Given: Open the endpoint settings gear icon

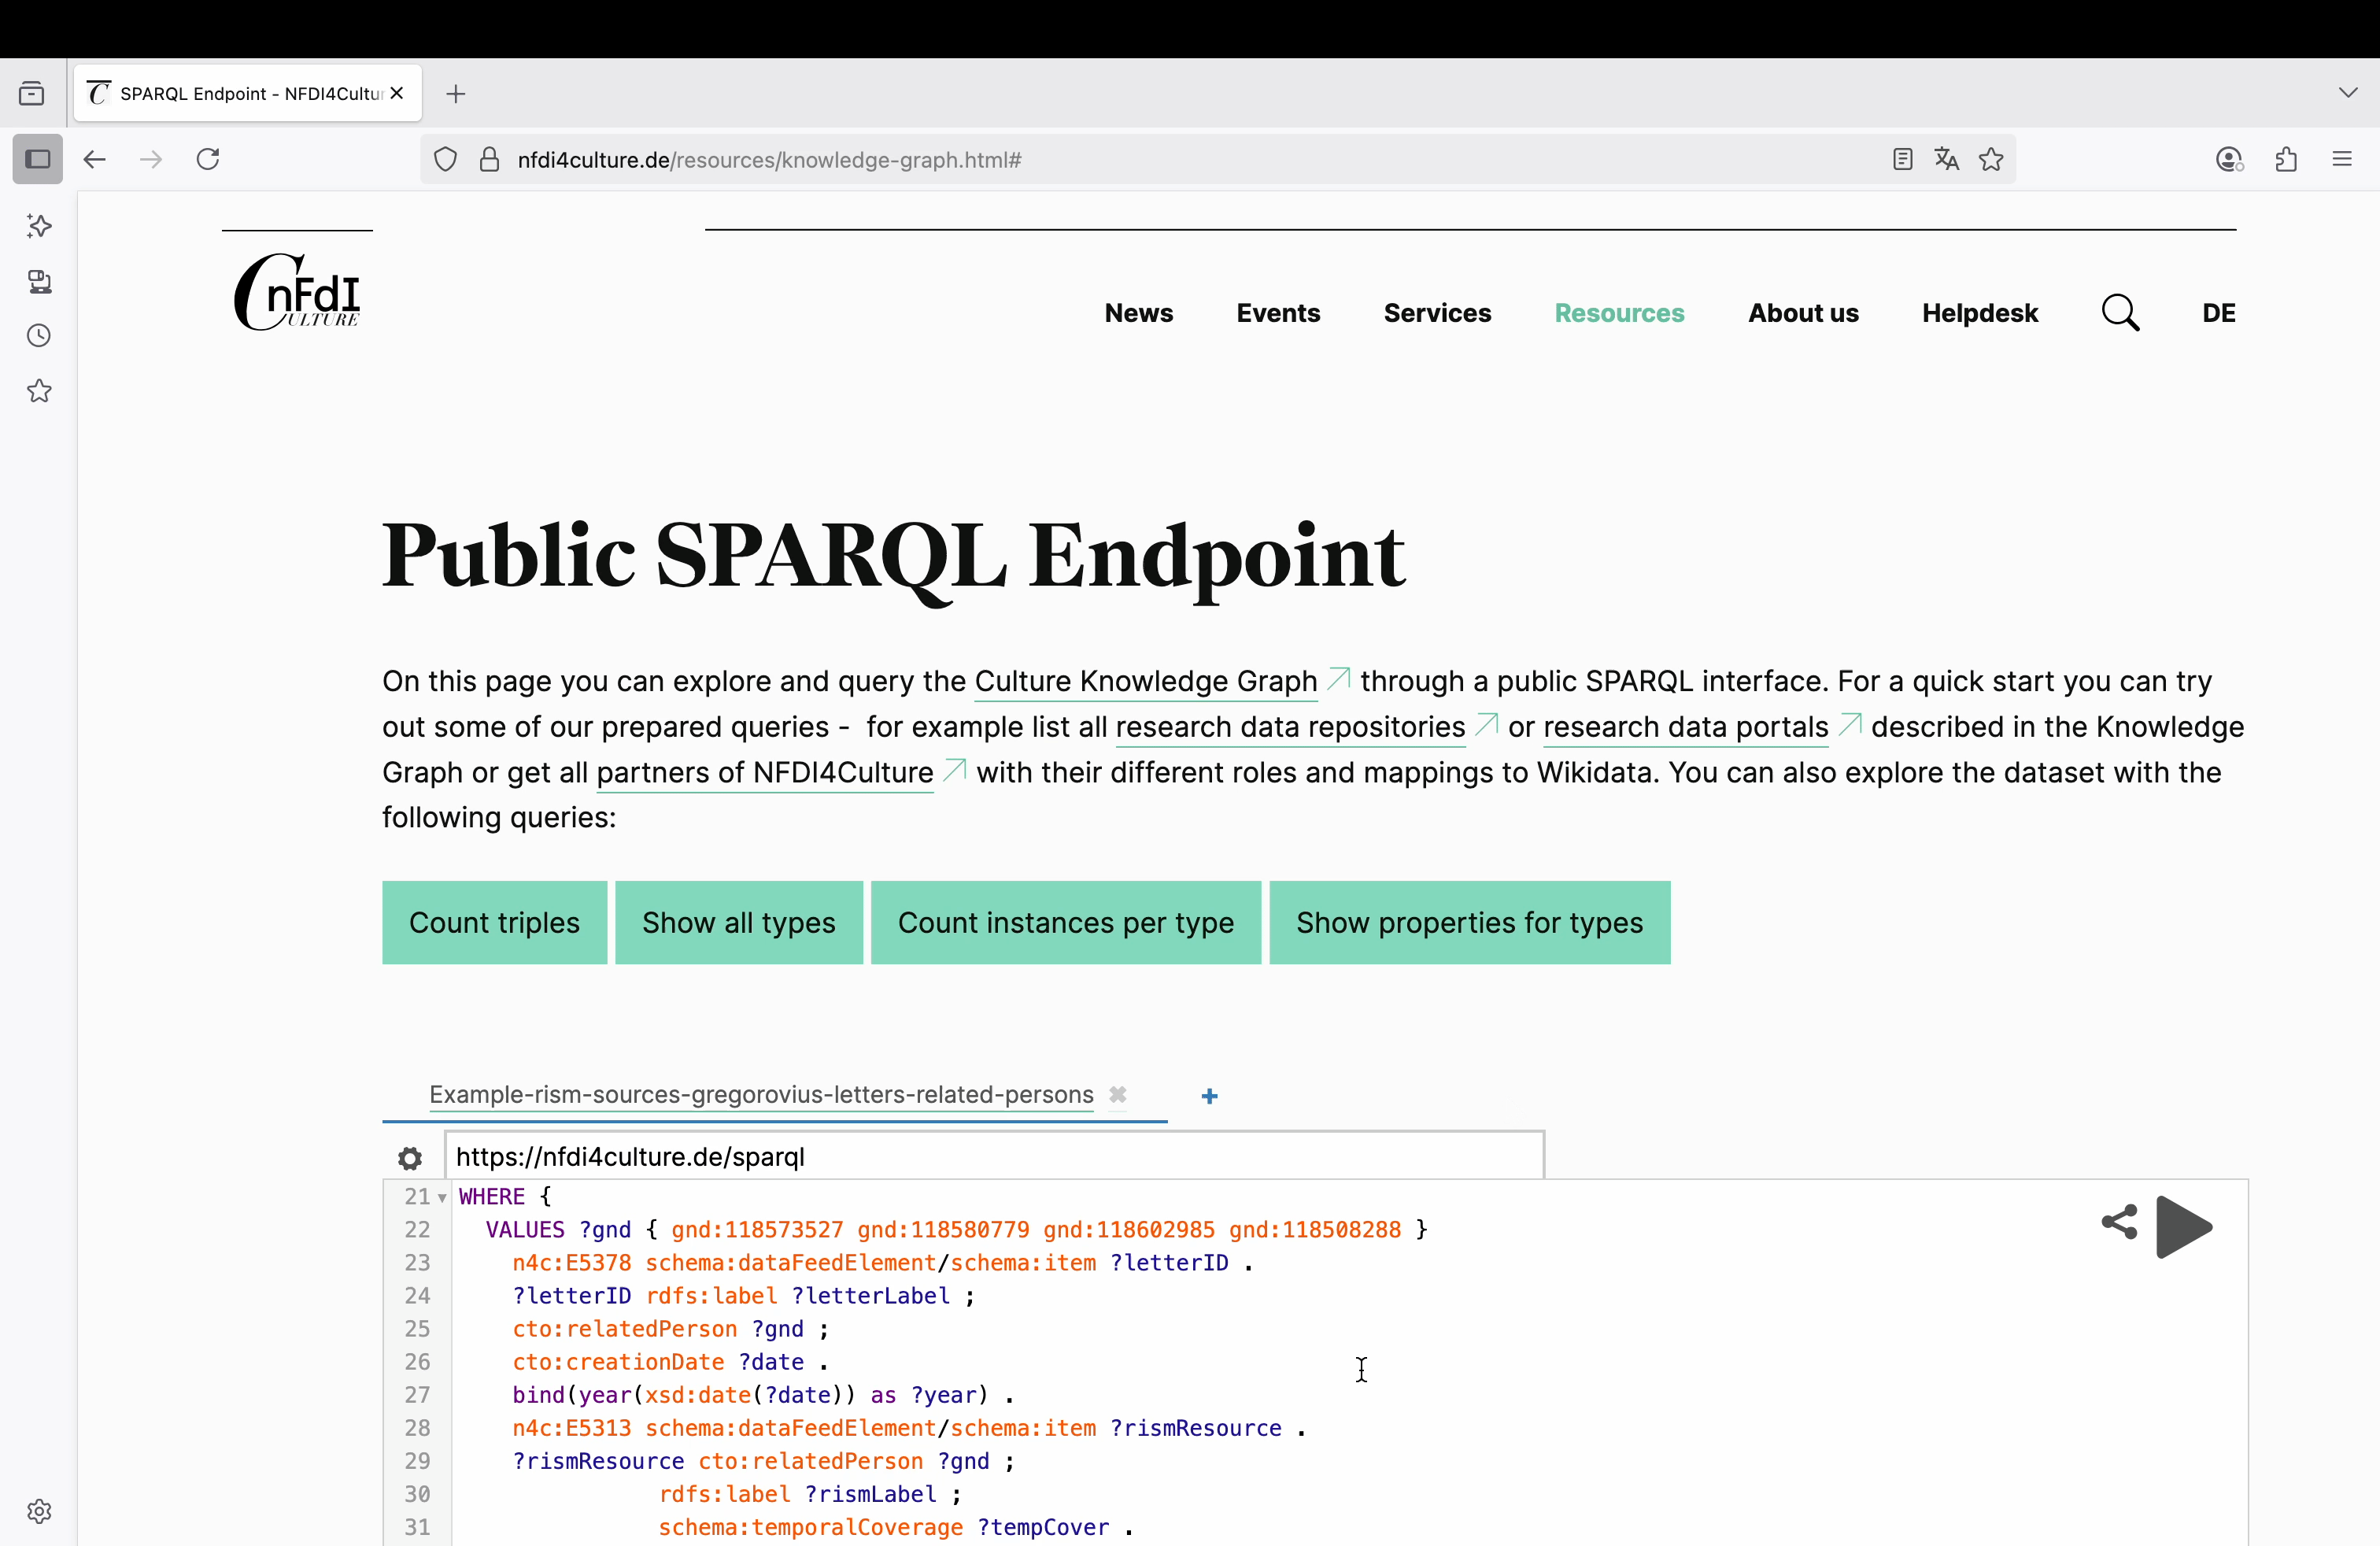Looking at the screenshot, I should coord(409,1158).
